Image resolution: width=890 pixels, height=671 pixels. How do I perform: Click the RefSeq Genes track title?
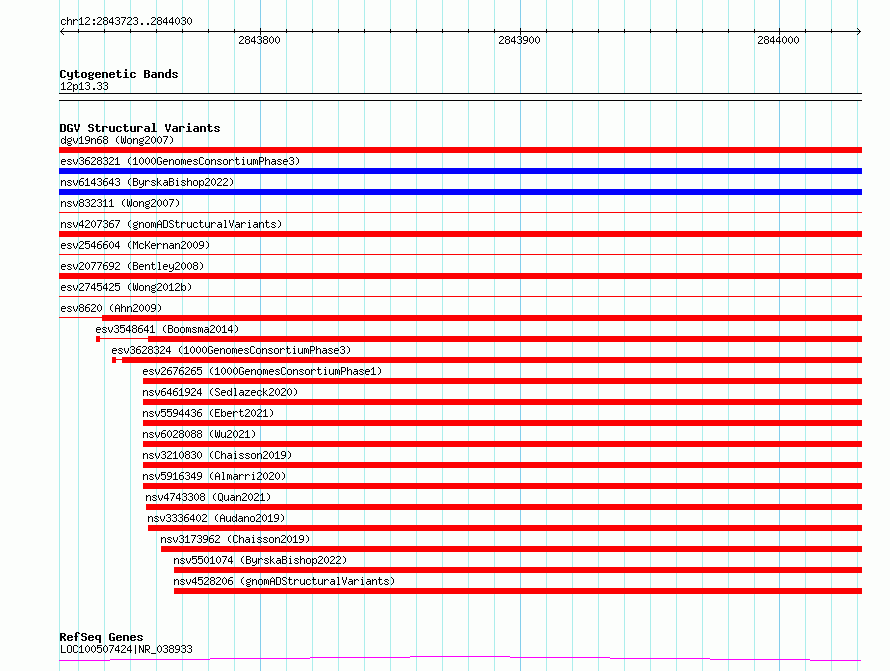tap(101, 637)
